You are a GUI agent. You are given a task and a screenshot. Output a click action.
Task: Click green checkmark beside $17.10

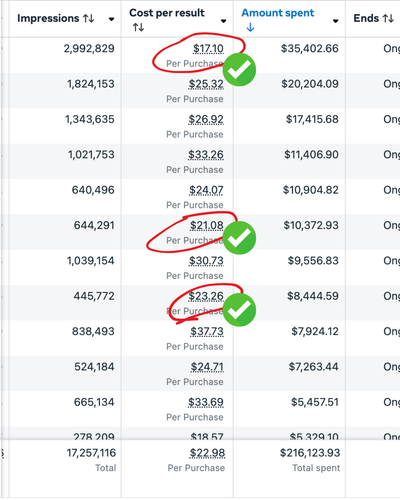(239, 69)
